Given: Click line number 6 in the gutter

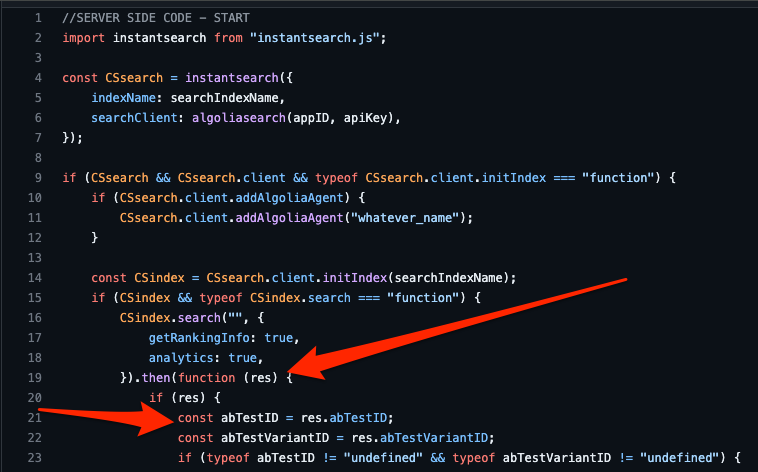Looking at the screenshot, I should [38, 118].
